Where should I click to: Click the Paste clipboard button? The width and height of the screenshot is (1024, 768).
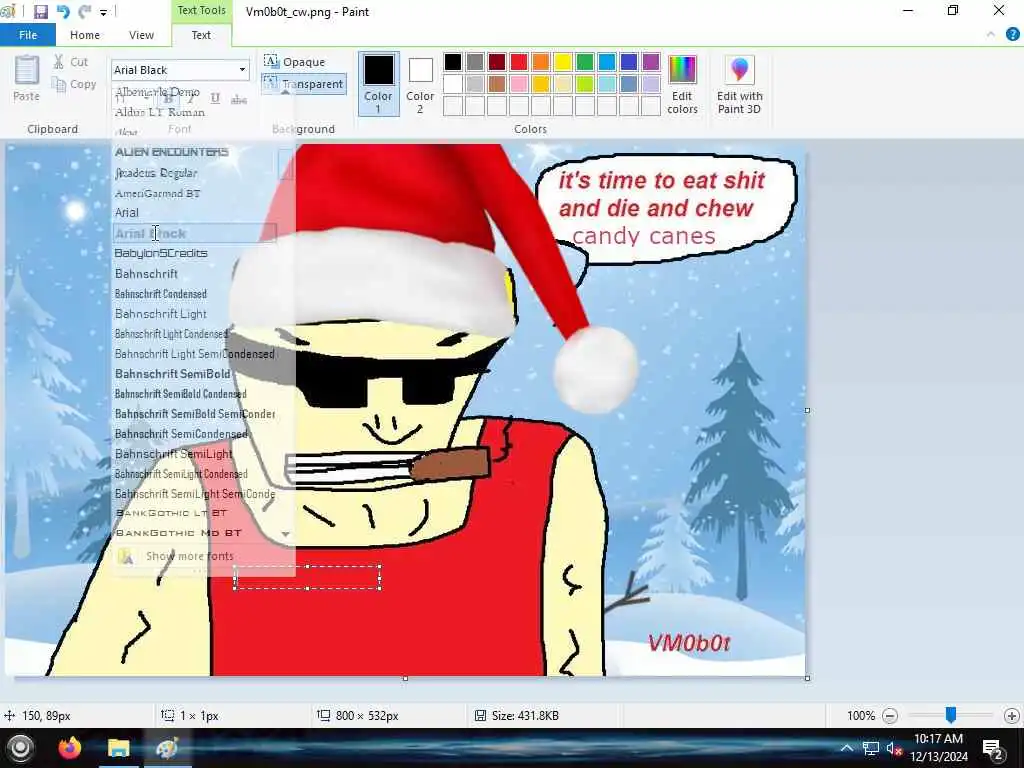pyautogui.click(x=26, y=78)
